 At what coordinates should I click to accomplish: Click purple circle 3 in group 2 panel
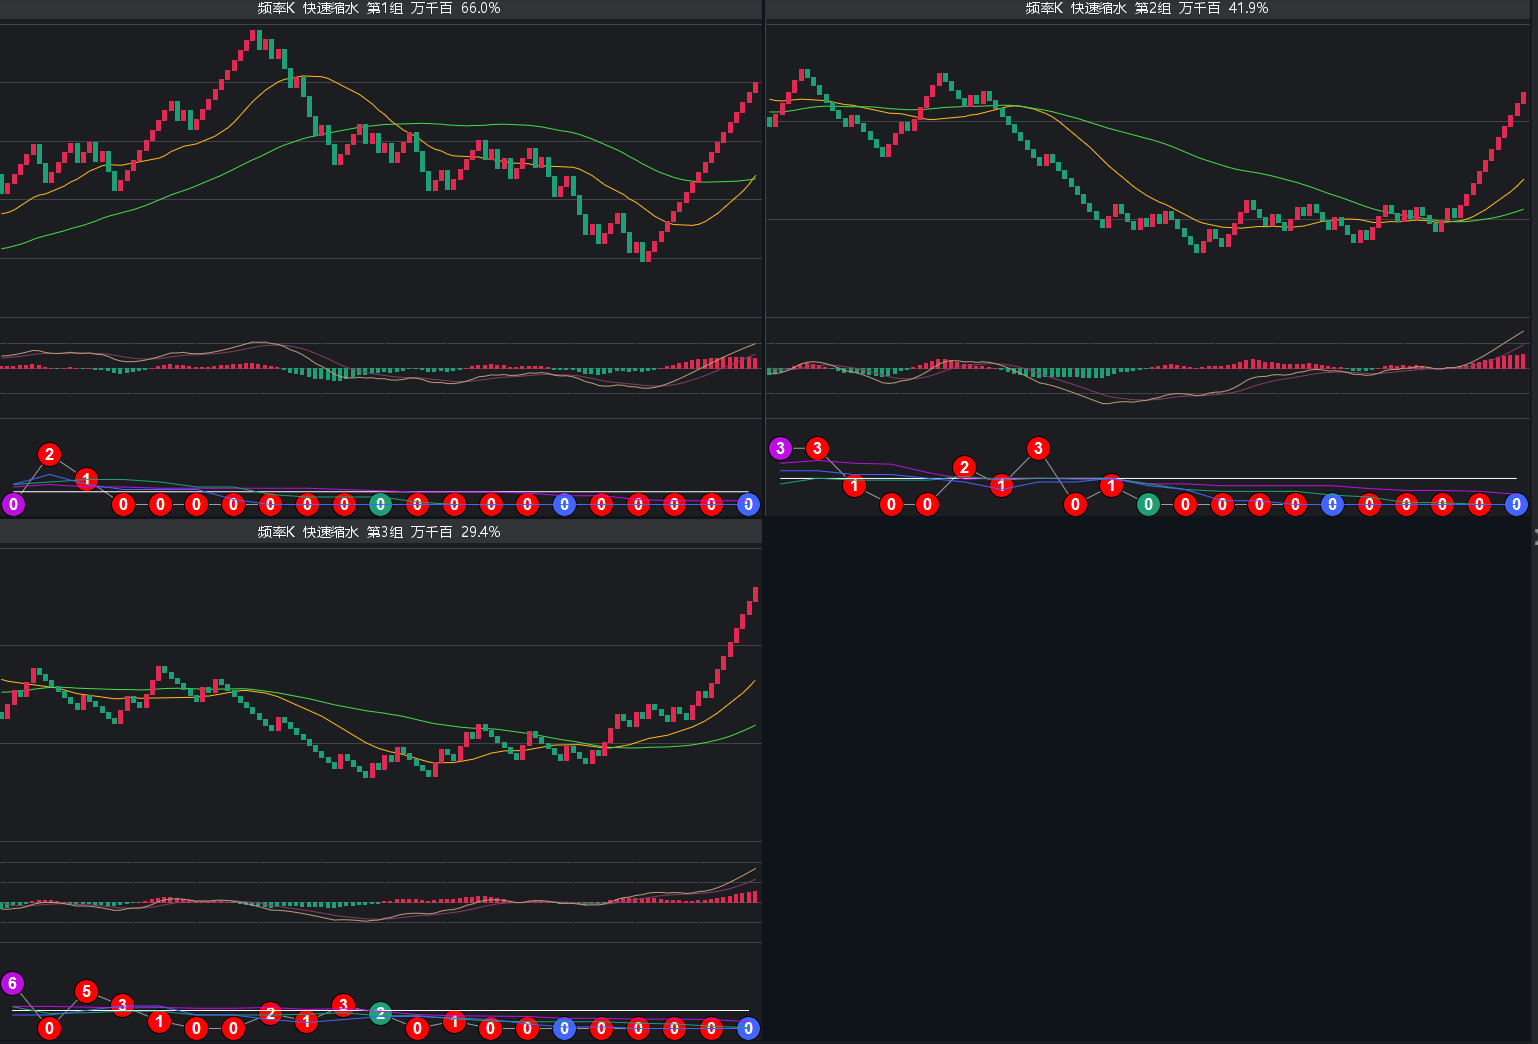click(780, 449)
